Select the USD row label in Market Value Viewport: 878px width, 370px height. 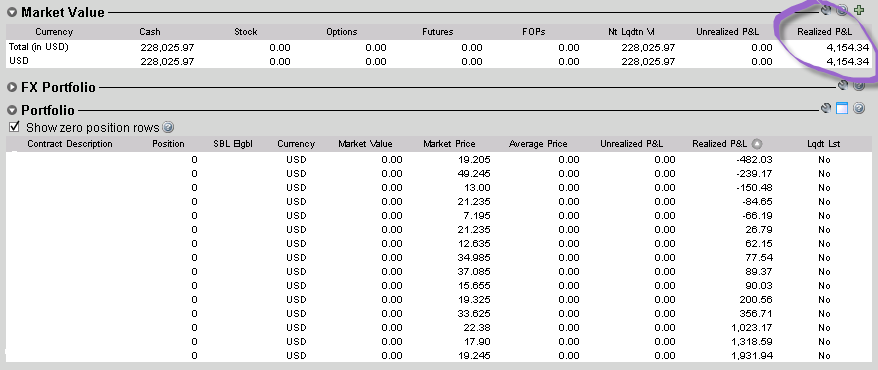[x=18, y=60]
